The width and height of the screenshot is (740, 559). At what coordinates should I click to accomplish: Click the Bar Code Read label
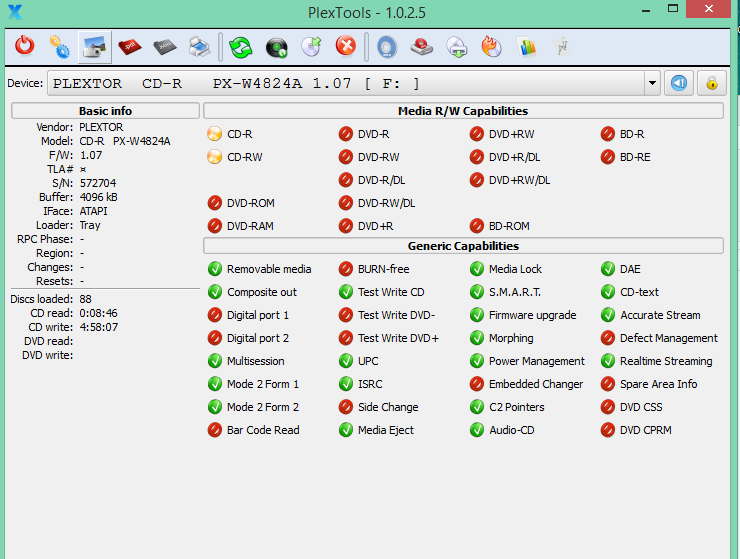click(263, 430)
